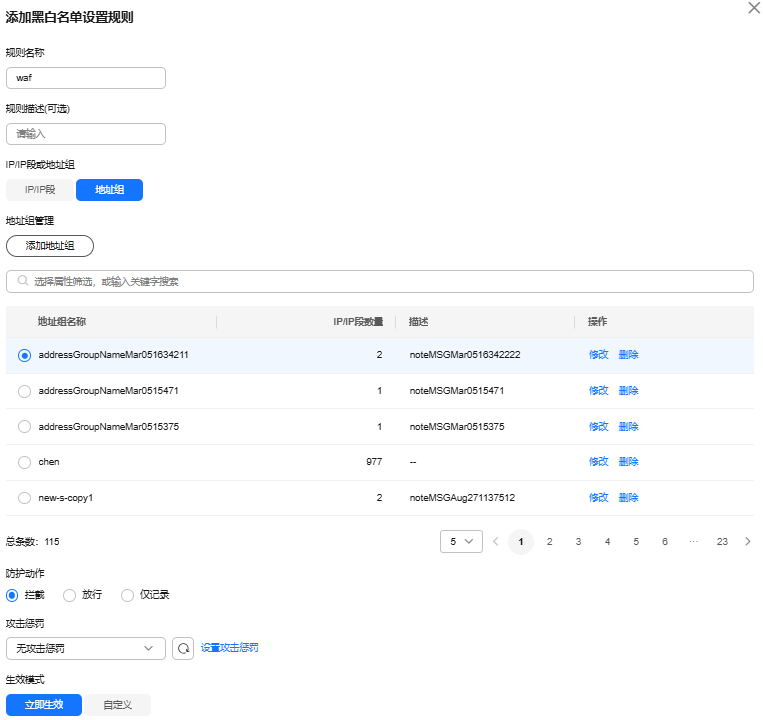The width and height of the screenshot is (763, 720).
Task: Switch to the IP/IP段 tab
Action: coord(40,190)
